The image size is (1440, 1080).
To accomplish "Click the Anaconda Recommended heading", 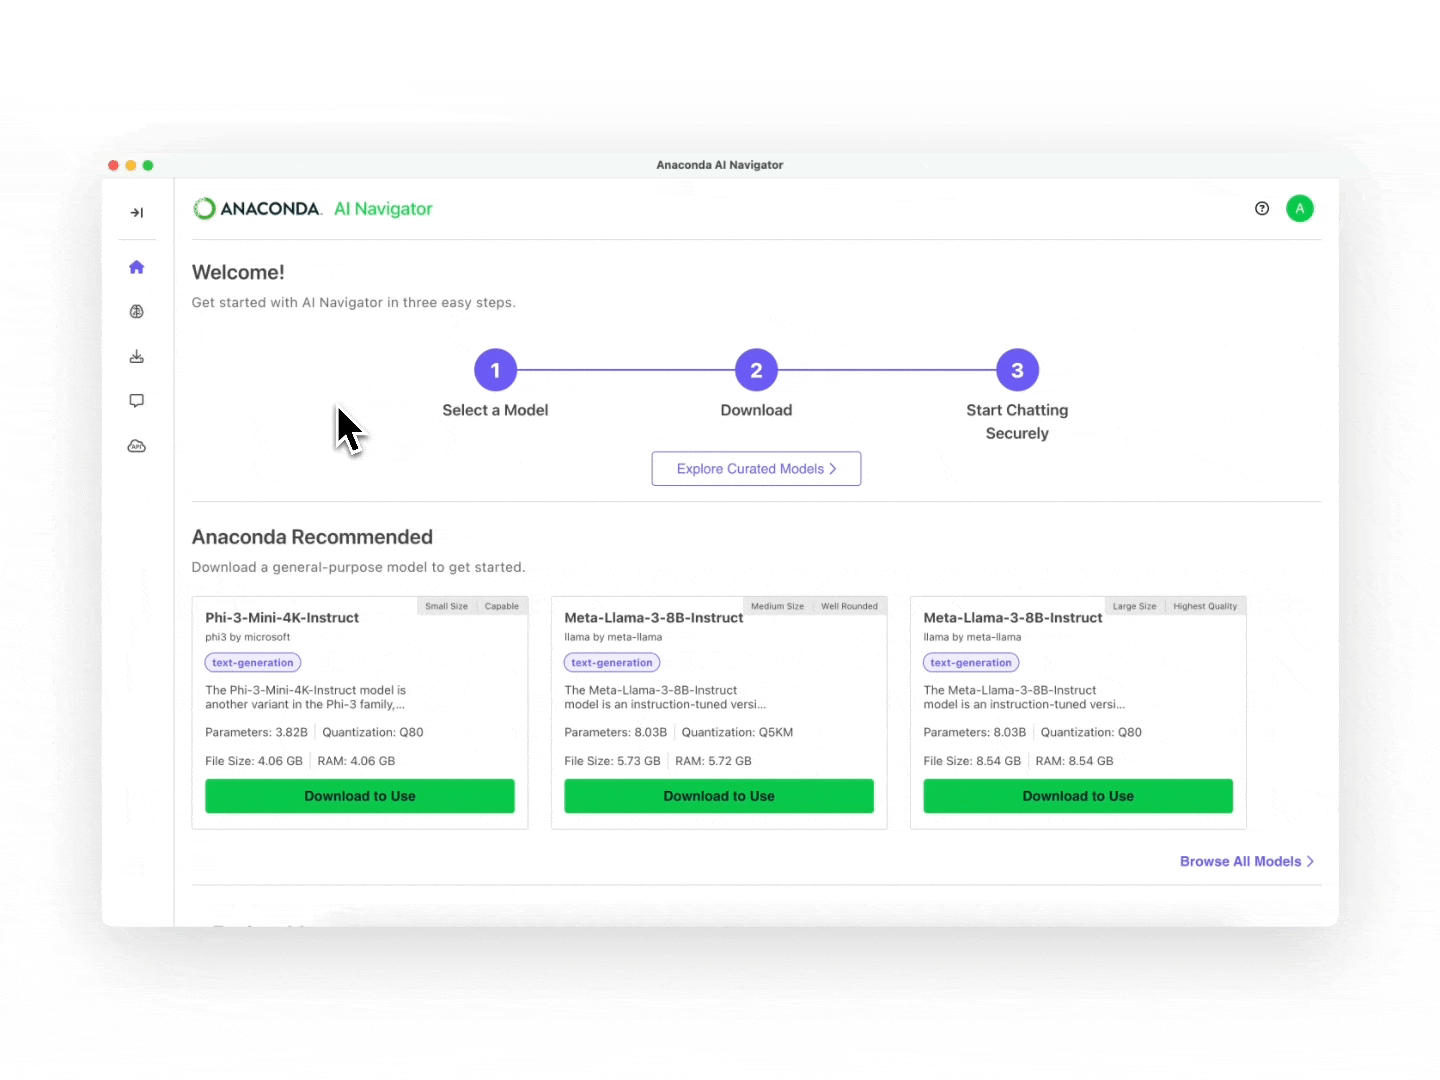I will 312,537.
